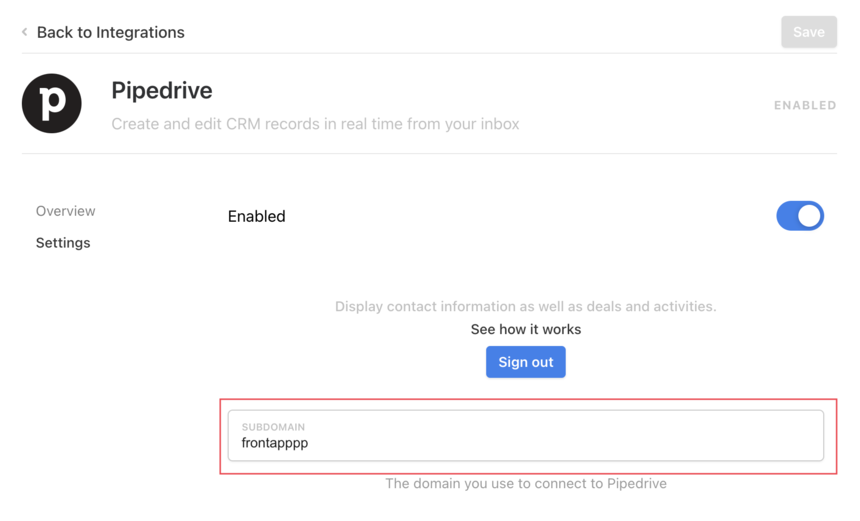Click the domain helper text below field
This screenshot has width=860, height=521.
coord(525,483)
